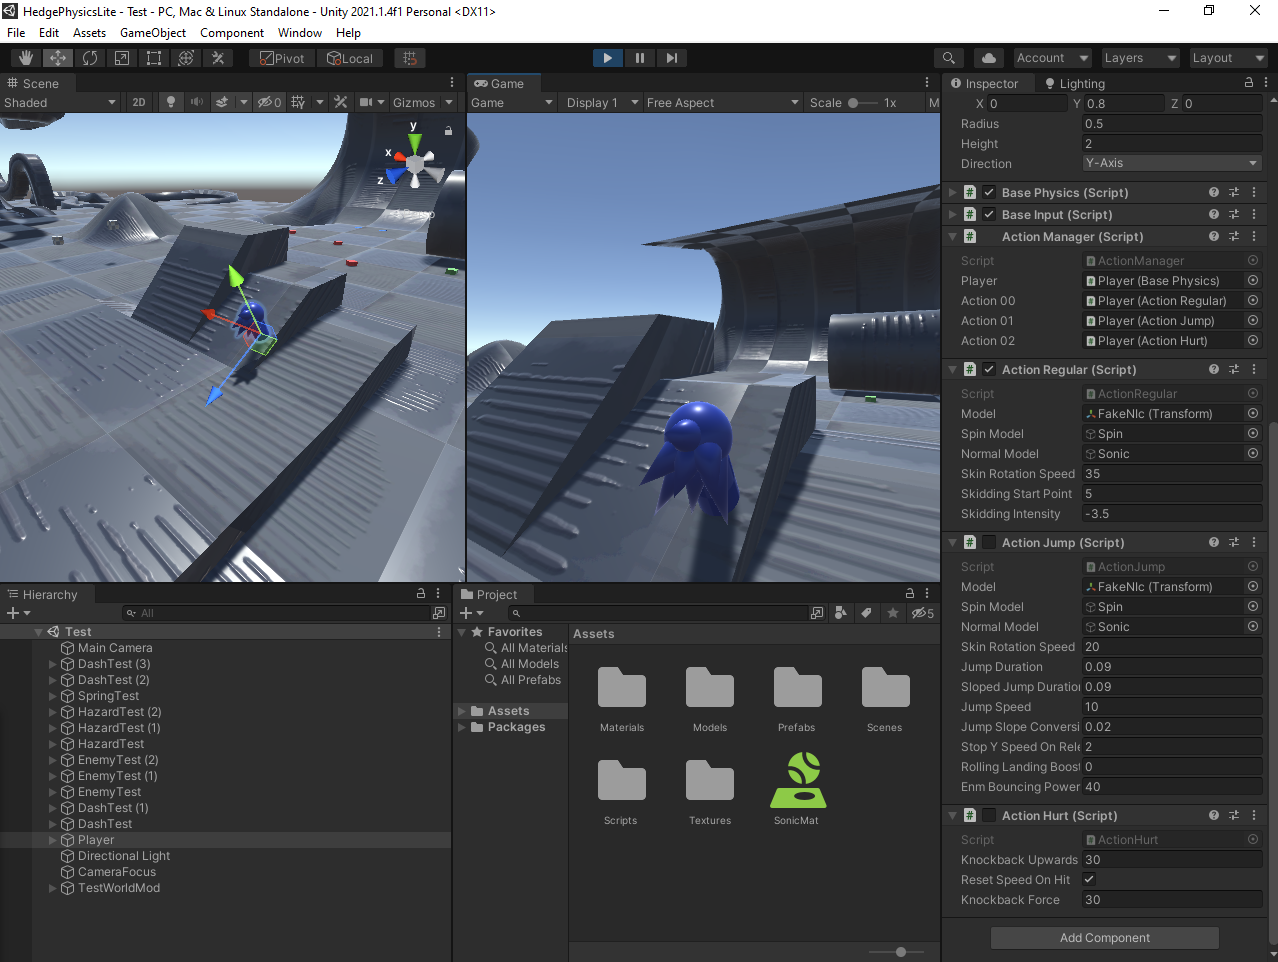The height and width of the screenshot is (962, 1278).
Task: Uncheck Reset Speed On Hit
Action: (x=1090, y=879)
